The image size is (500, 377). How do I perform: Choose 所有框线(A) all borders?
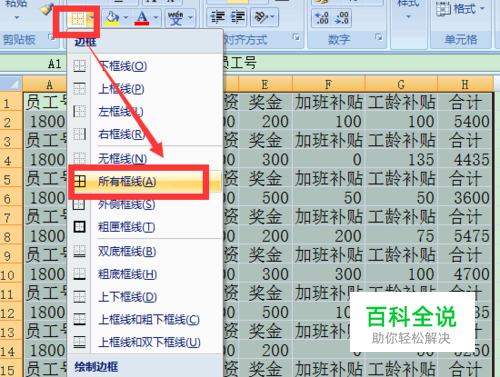coord(145,181)
